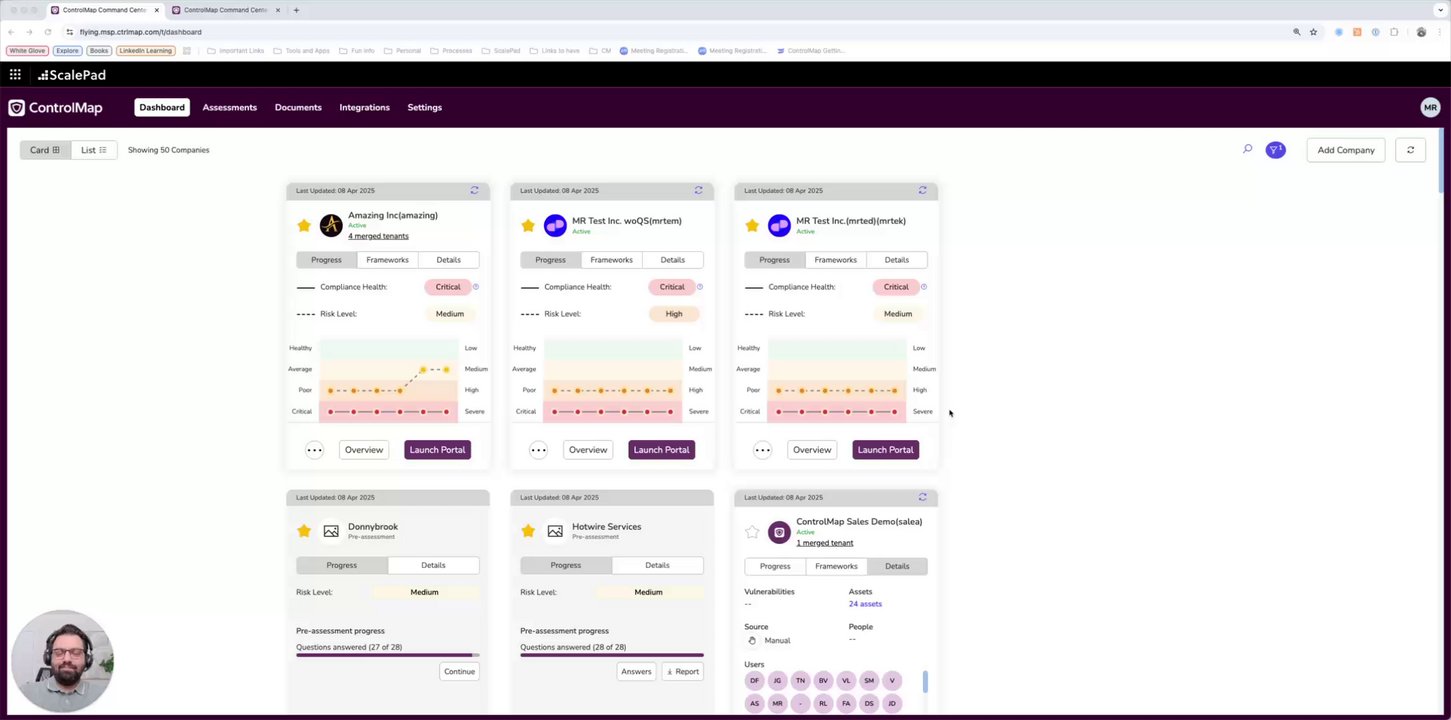Screen dimensions: 1451x720
Task: Unstar MR Test Inc. woQS company
Action: (x=528, y=225)
